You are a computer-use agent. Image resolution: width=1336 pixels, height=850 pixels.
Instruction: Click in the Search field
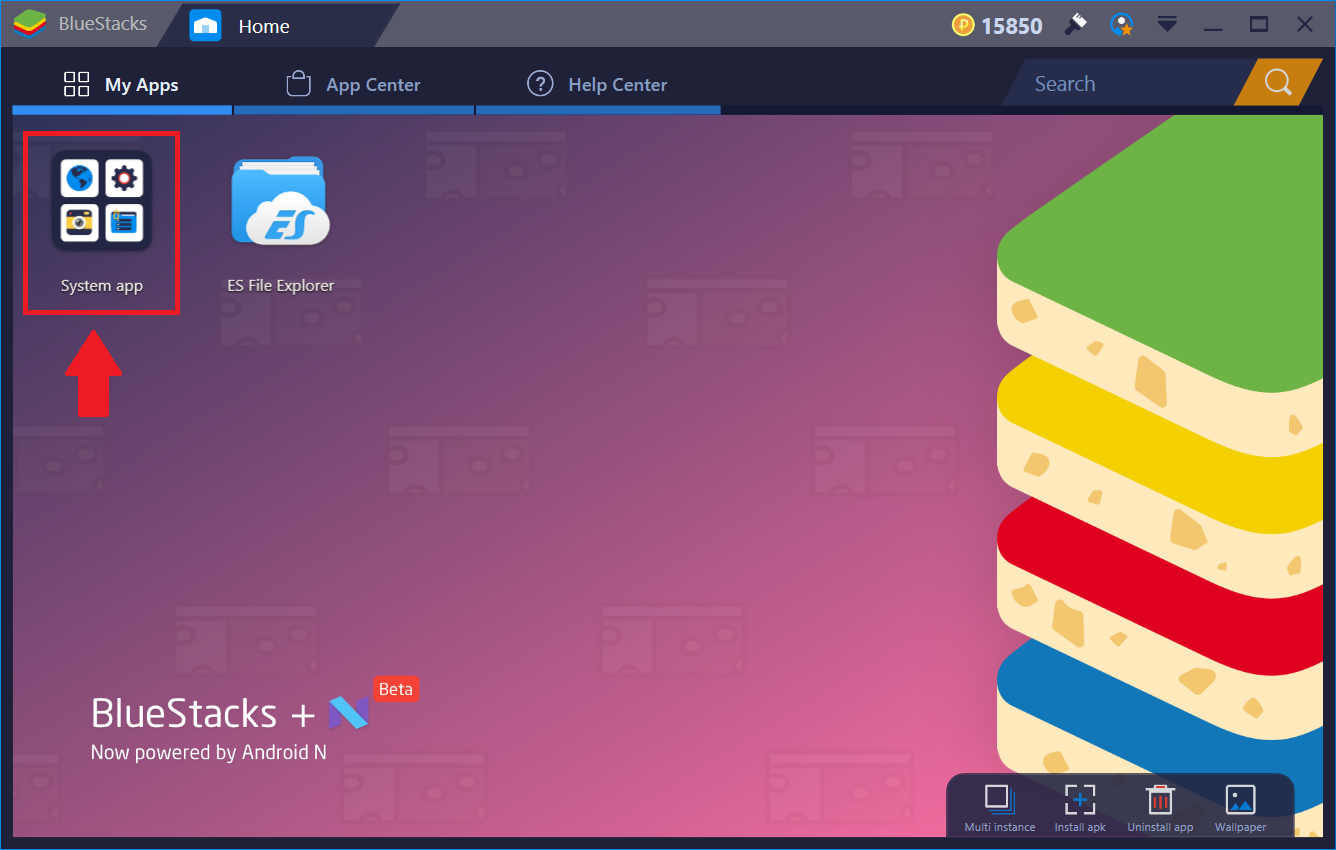tap(1125, 83)
